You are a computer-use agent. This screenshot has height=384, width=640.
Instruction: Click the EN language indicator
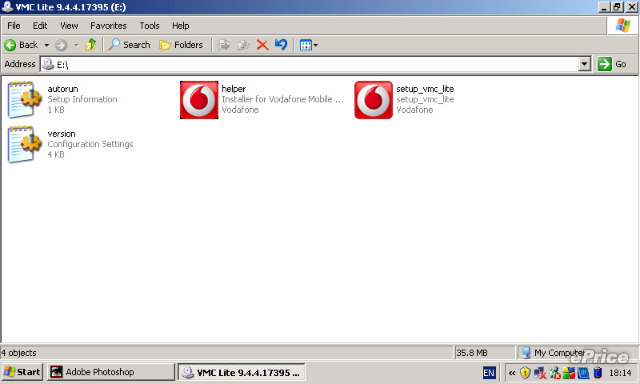pyautogui.click(x=489, y=372)
